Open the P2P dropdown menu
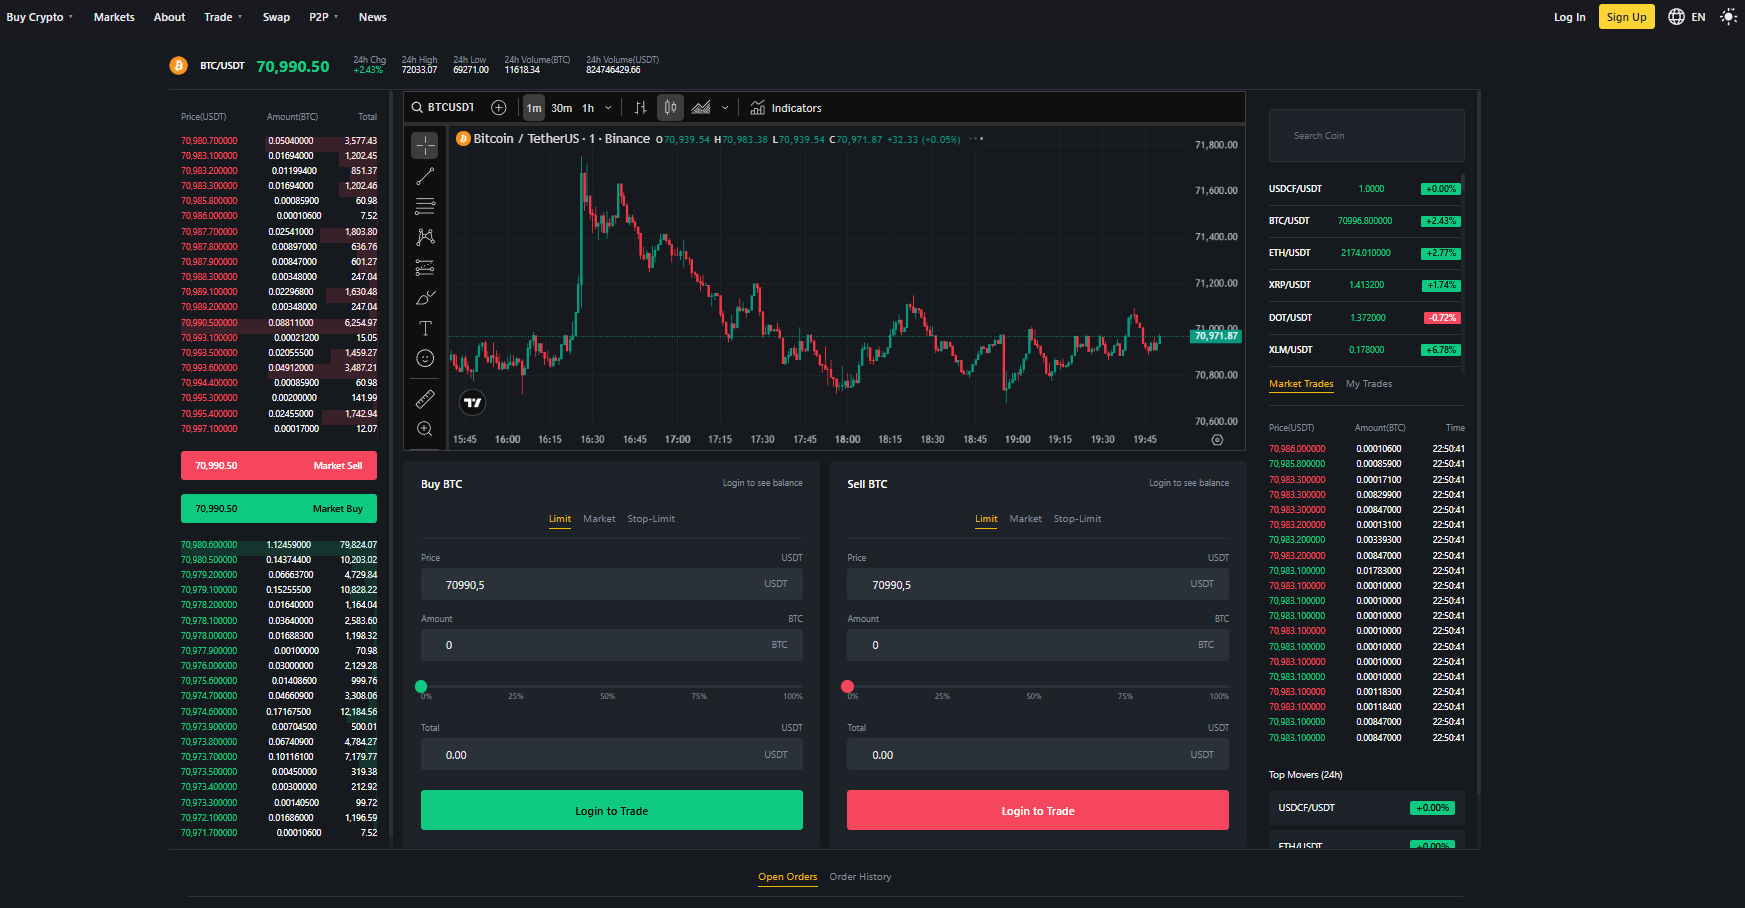 pyautogui.click(x=323, y=17)
